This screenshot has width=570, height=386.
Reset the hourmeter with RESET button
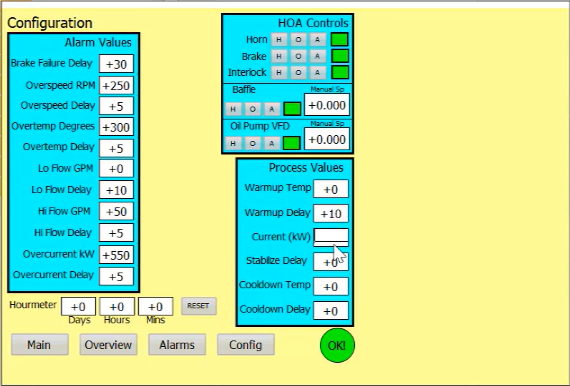point(199,306)
